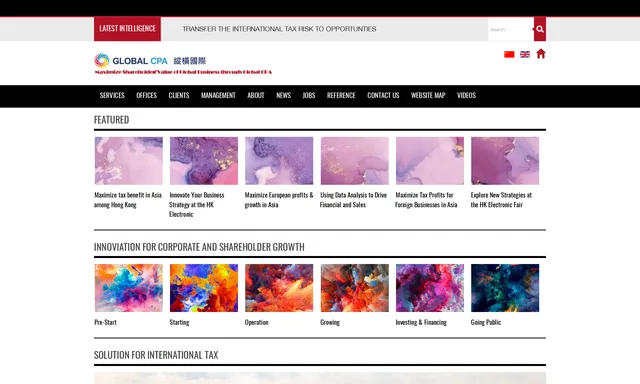The width and height of the screenshot is (640, 384).
Task: Click thumbnail above 'Maximize European profits'
Action: click(279, 161)
